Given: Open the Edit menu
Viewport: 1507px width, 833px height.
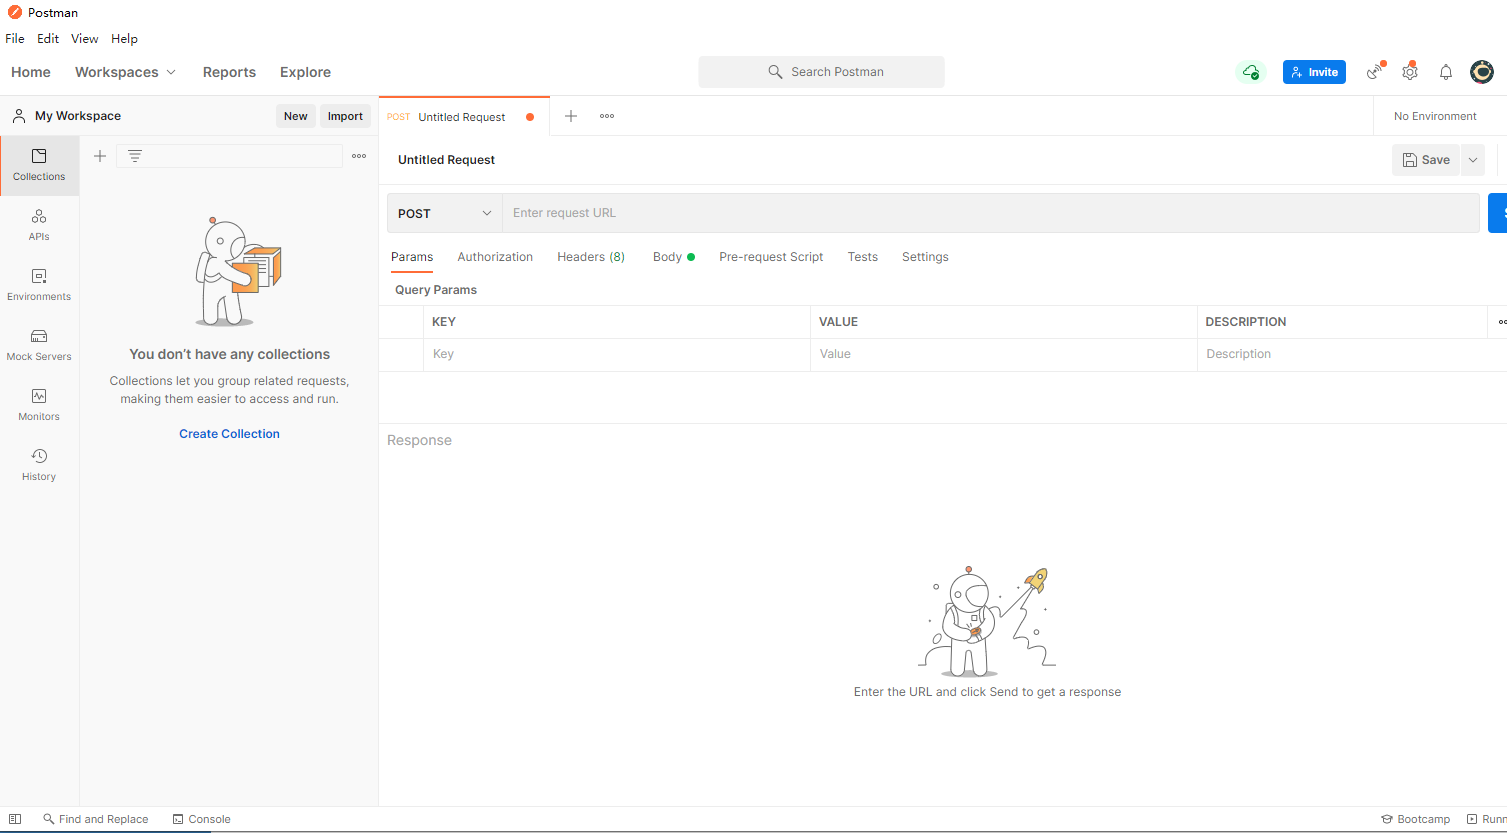Looking at the screenshot, I should pyautogui.click(x=48, y=39).
